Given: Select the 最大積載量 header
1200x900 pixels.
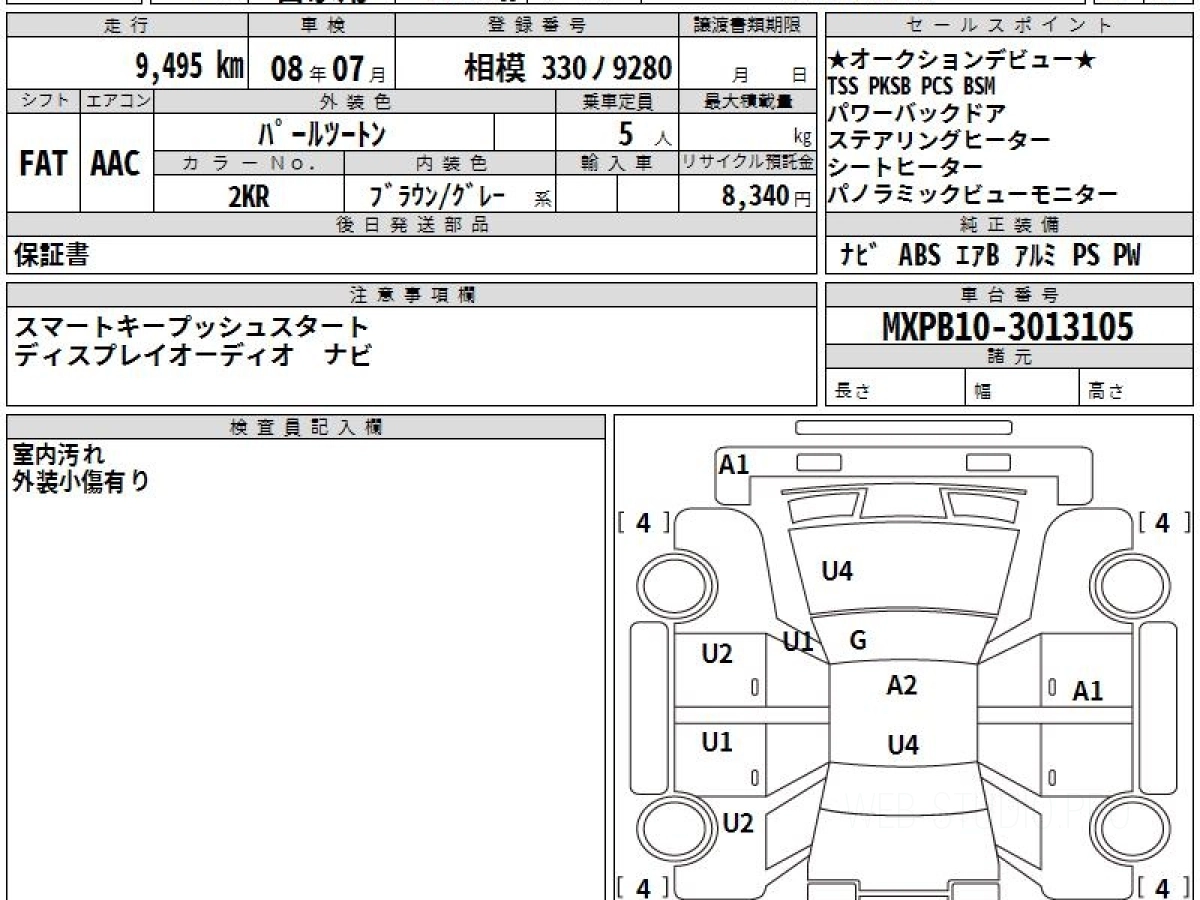Looking at the screenshot, I should pos(749,102).
